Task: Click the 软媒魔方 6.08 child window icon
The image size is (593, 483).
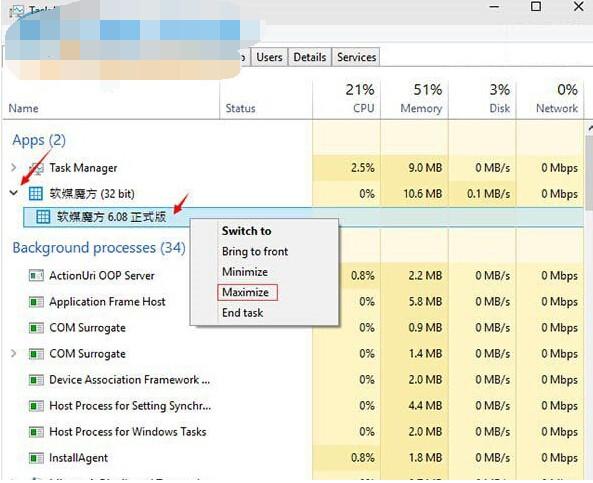Action: [x=43, y=217]
